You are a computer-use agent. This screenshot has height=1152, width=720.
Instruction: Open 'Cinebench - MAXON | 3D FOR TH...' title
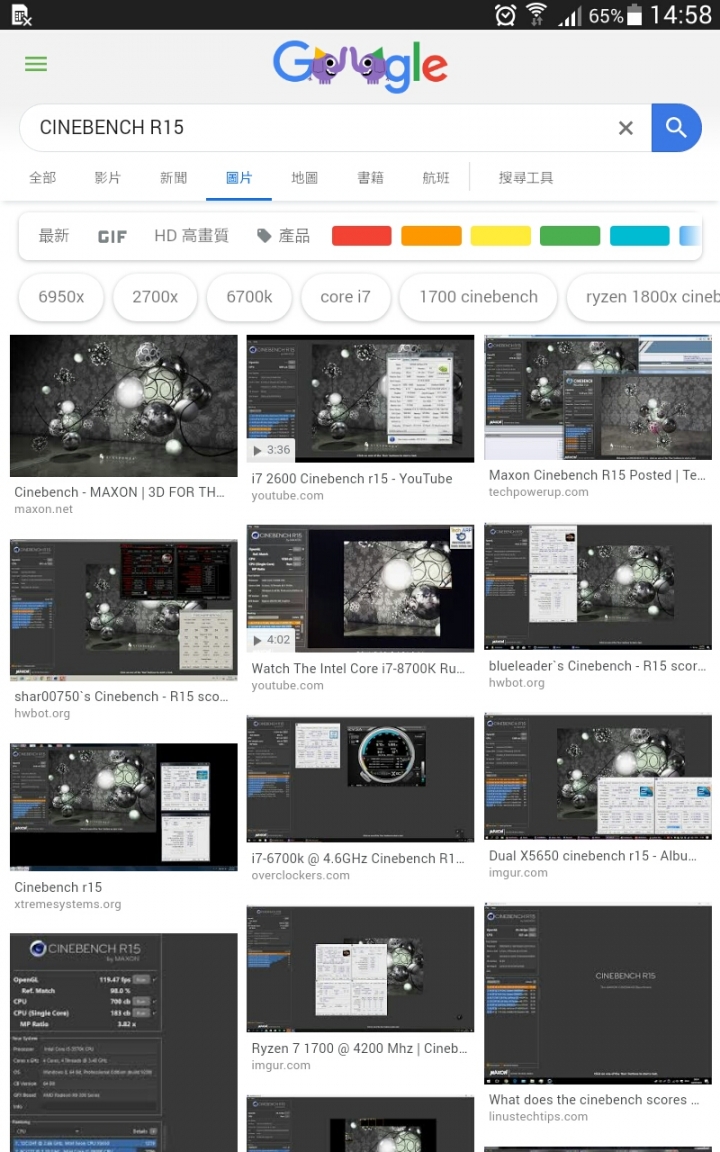pos(120,492)
